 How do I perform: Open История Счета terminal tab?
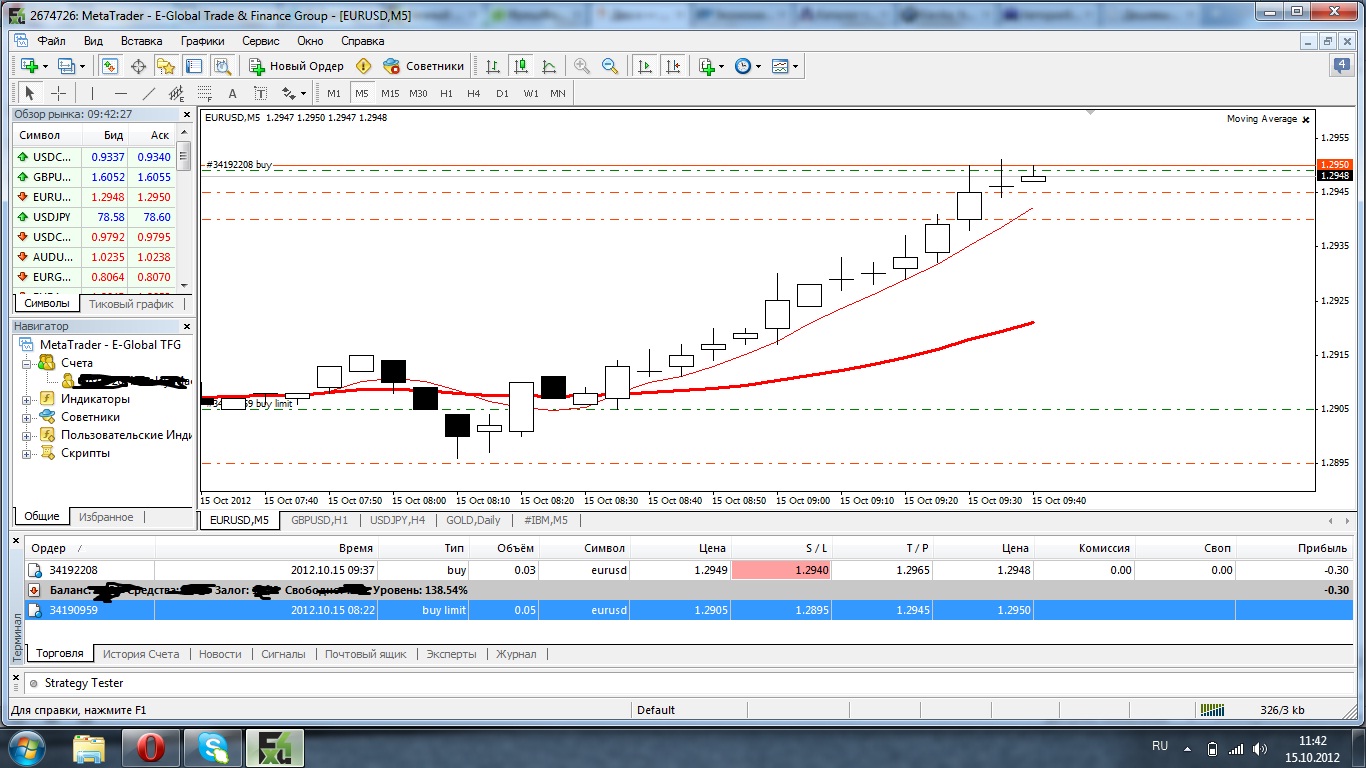tap(141, 654)
